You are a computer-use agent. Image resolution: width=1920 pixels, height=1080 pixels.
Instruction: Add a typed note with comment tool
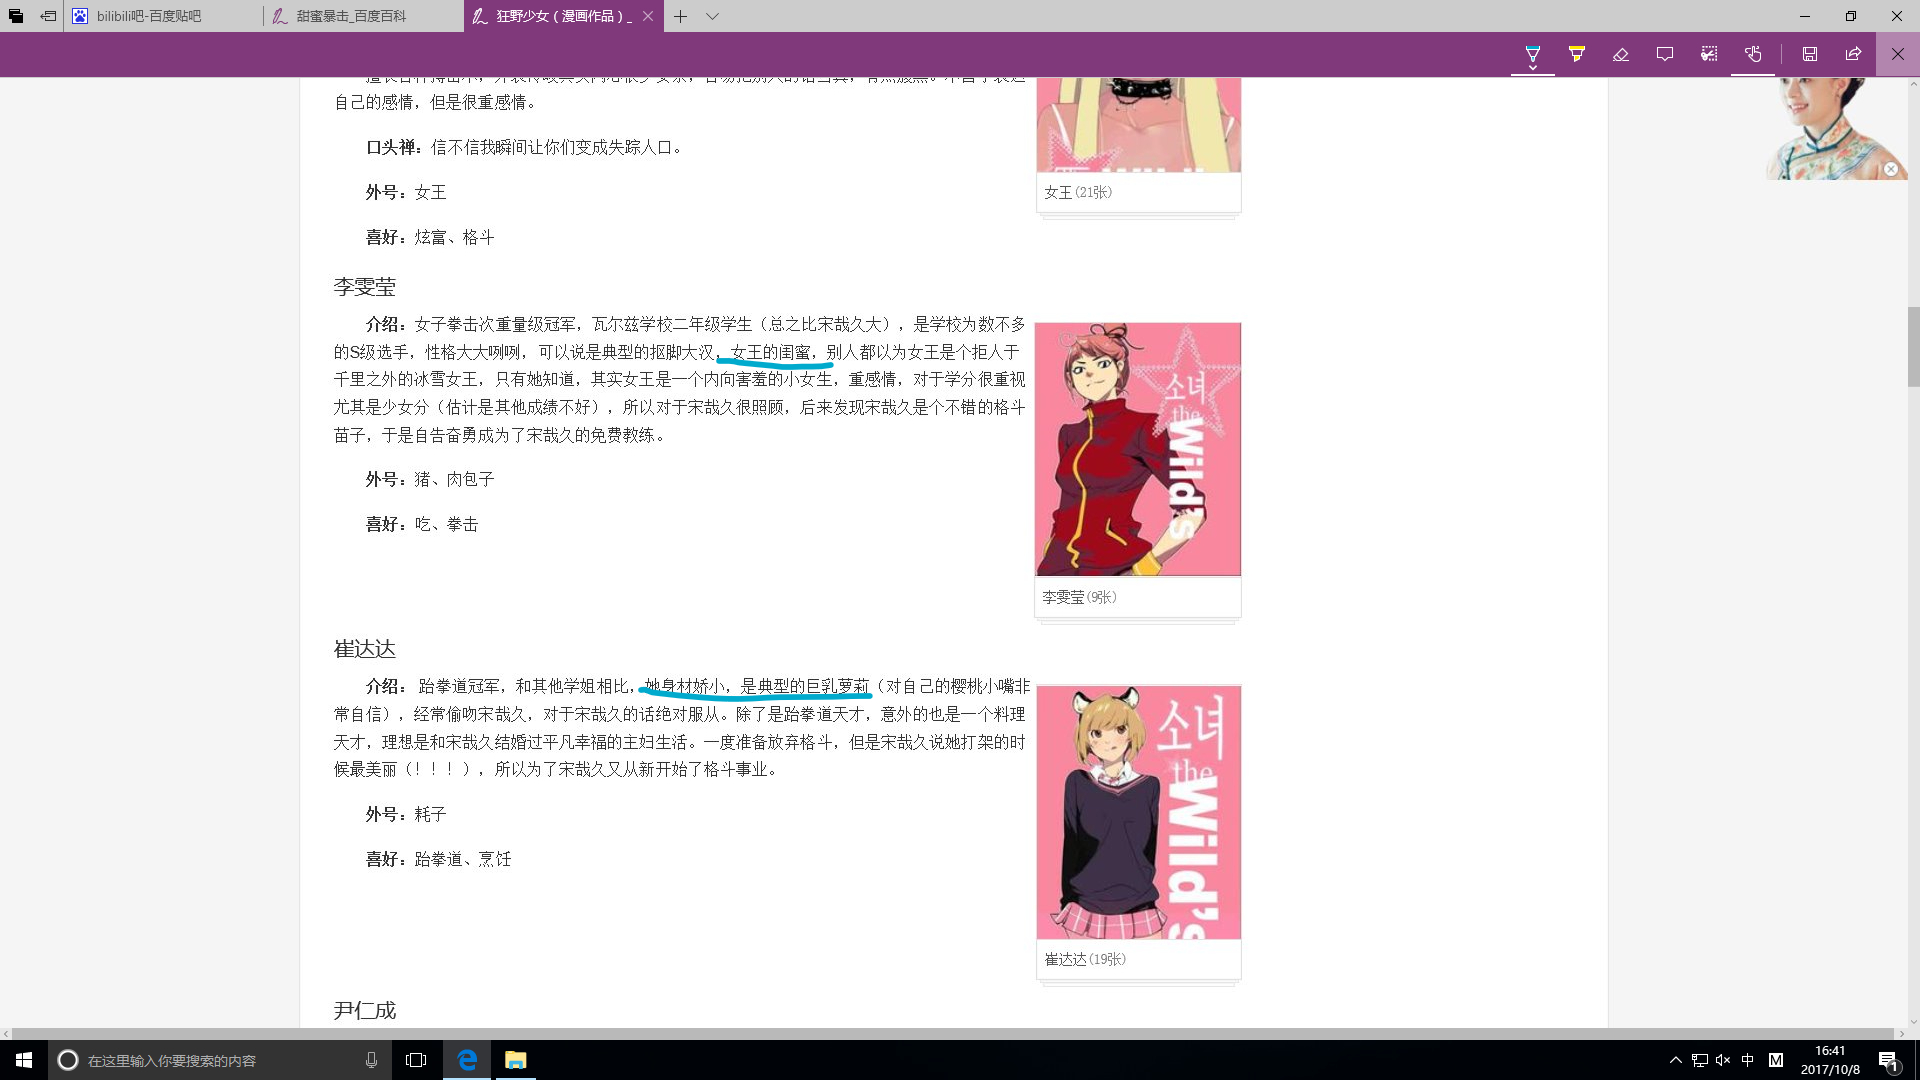1665,54
